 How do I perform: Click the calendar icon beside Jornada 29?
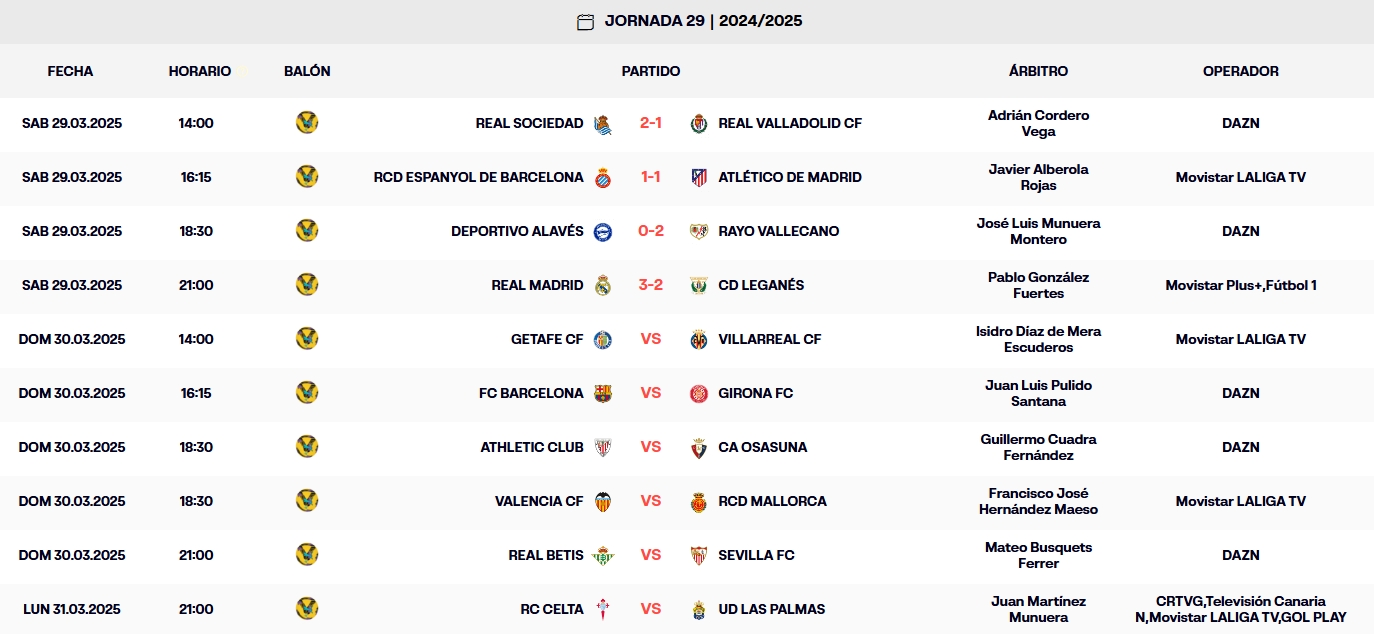click(x=584, y=20)
